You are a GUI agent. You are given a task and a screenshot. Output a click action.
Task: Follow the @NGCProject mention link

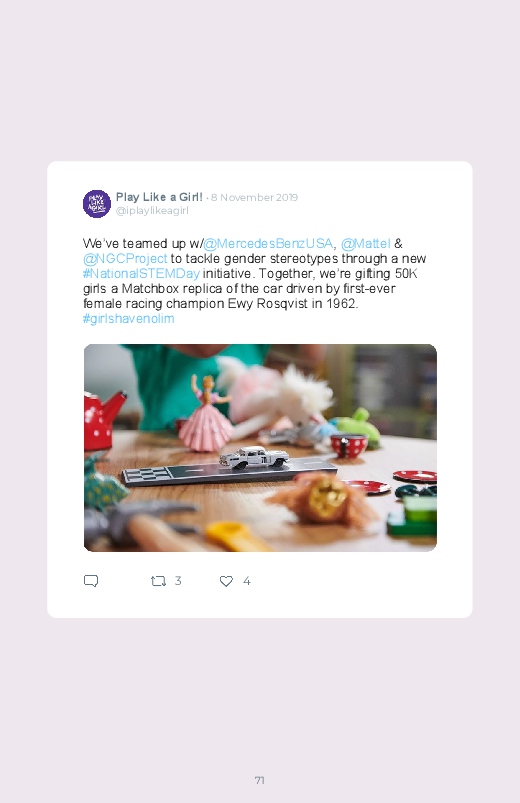coord(125,259)
